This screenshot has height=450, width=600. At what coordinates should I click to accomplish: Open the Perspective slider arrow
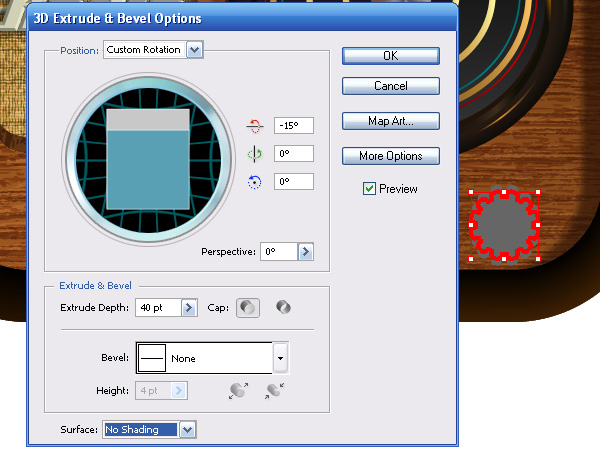pyautogui.click(x=306, y=252)
